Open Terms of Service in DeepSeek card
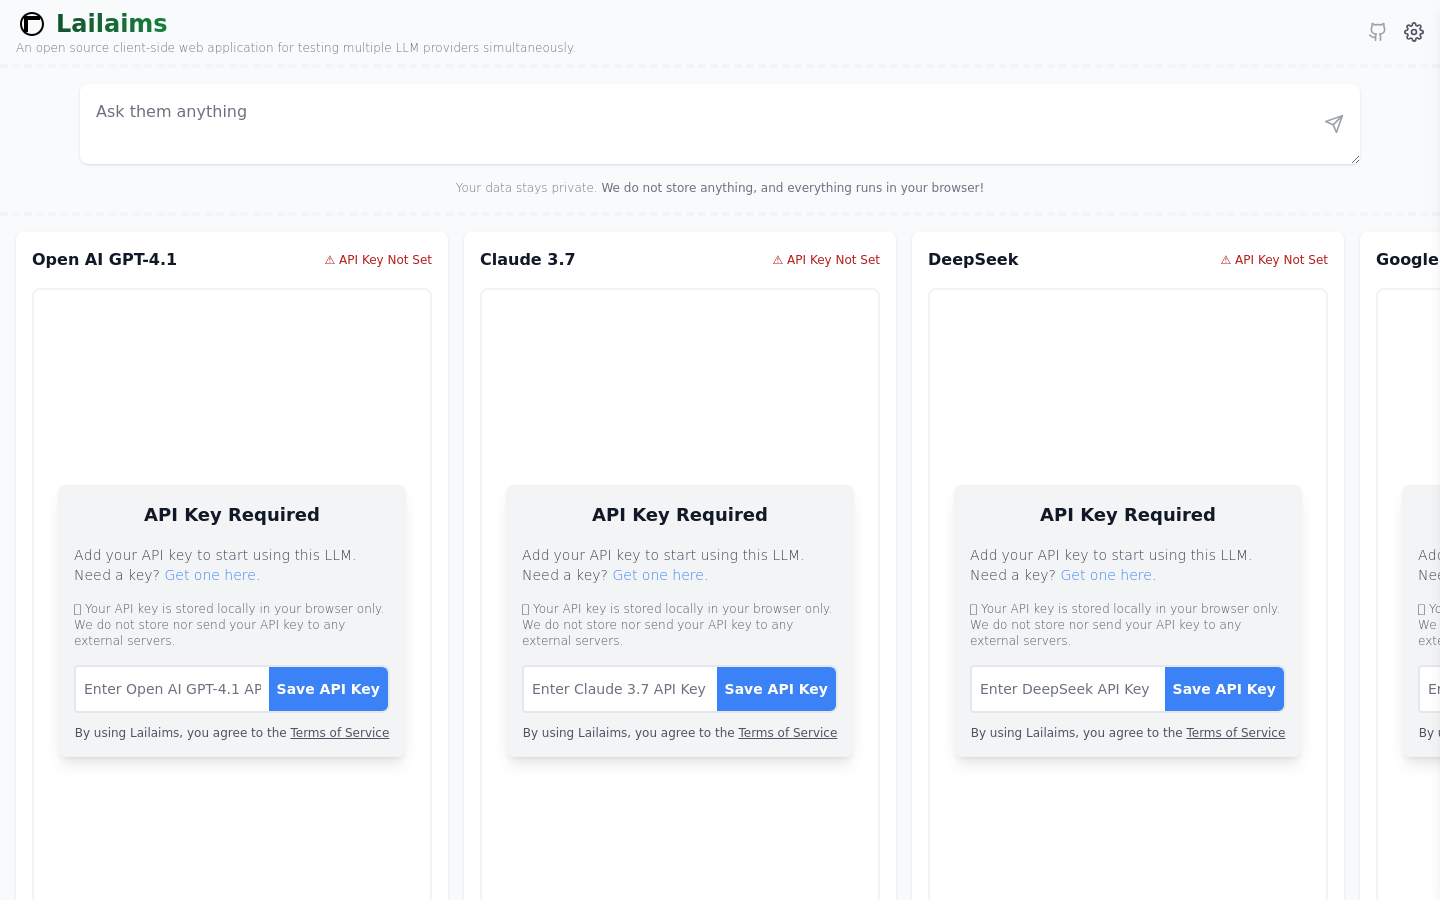The width and height of the screenshot is (1440, 900). (x=1236, y=733)
